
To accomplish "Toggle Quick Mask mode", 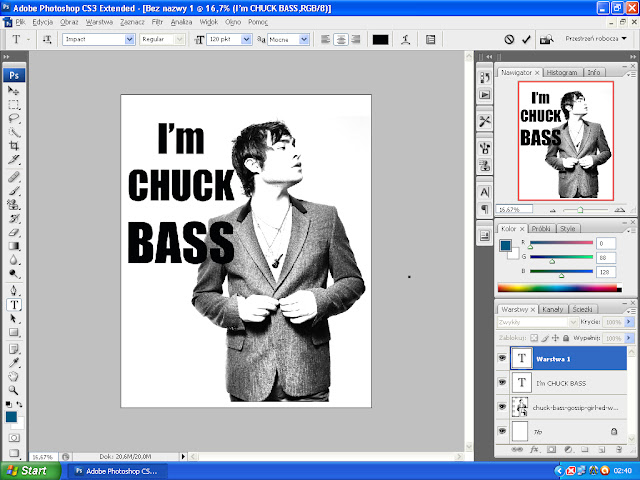I will tap(14, 438).
